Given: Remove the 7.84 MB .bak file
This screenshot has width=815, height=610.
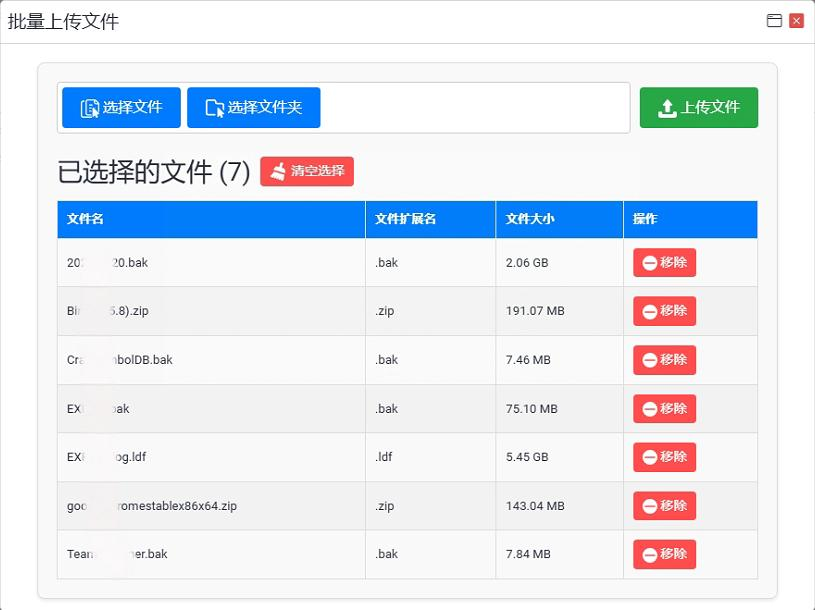Looking at the screenshot, I should (664, 554).
